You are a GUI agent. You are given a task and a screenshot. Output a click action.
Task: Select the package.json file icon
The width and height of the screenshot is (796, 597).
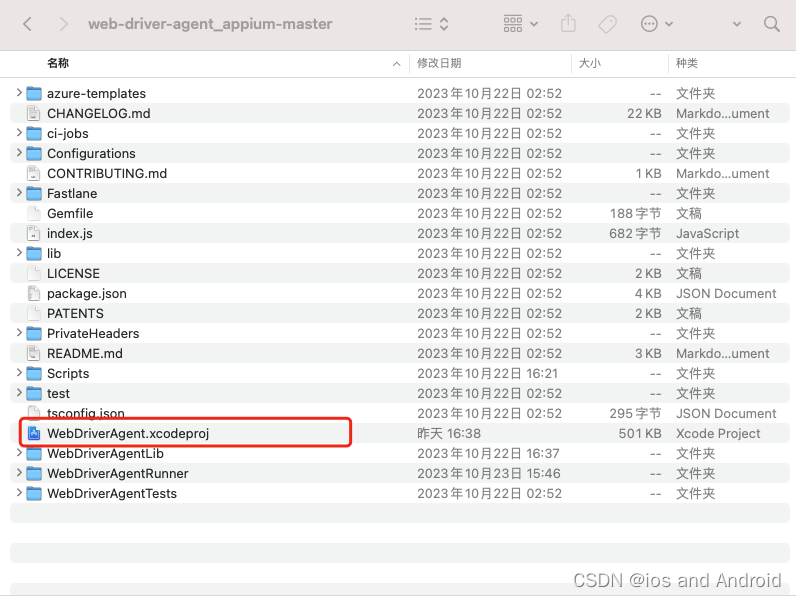pos(34,293)
